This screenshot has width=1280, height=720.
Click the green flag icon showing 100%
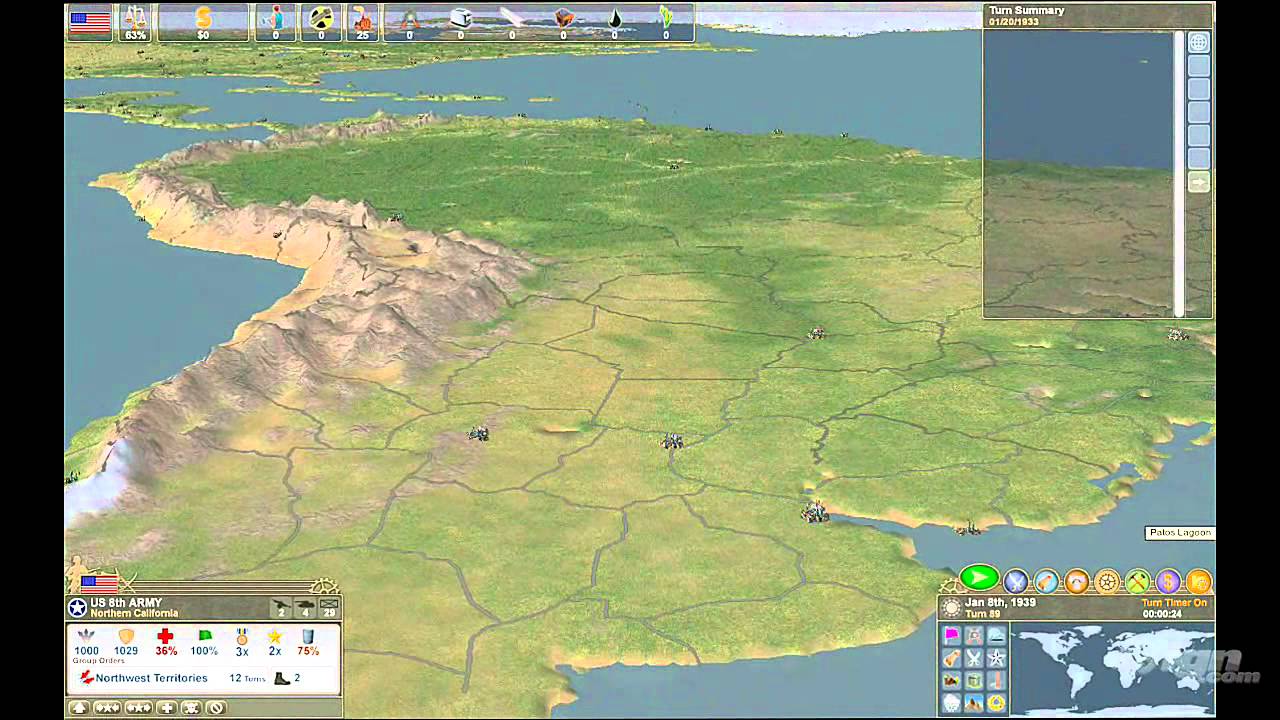[205, 636]
